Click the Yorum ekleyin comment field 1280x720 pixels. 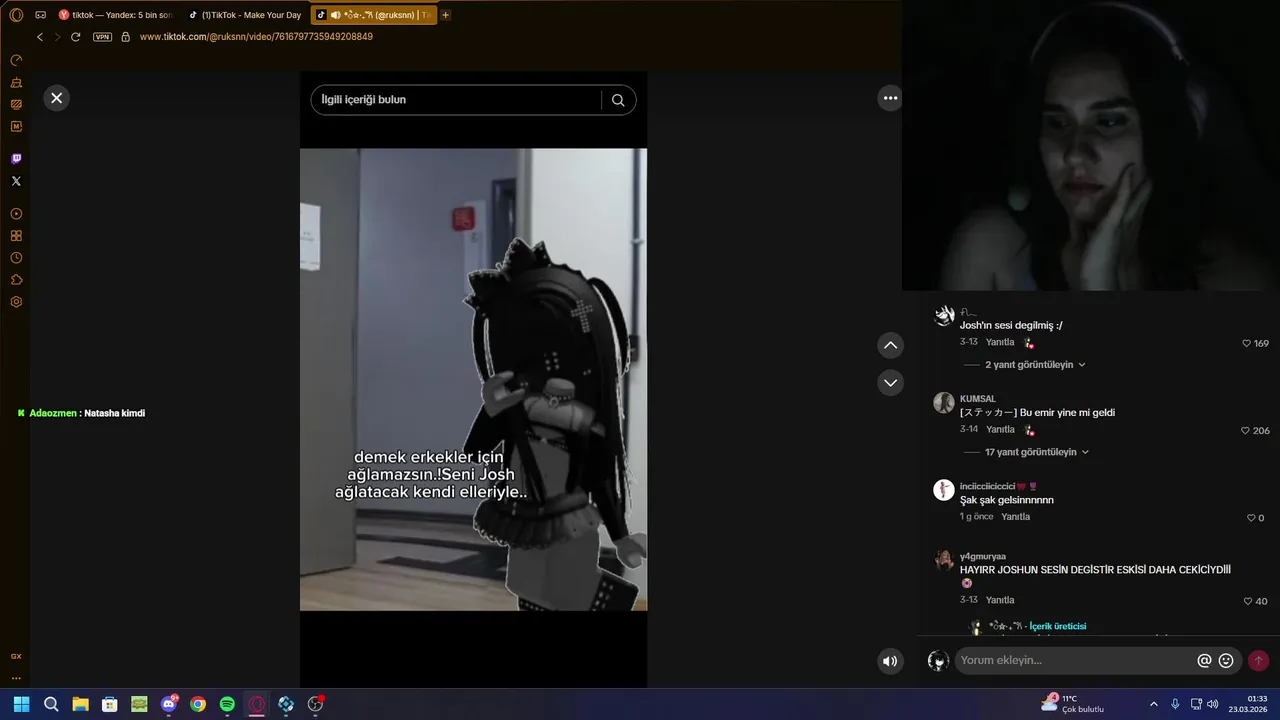1075,660
